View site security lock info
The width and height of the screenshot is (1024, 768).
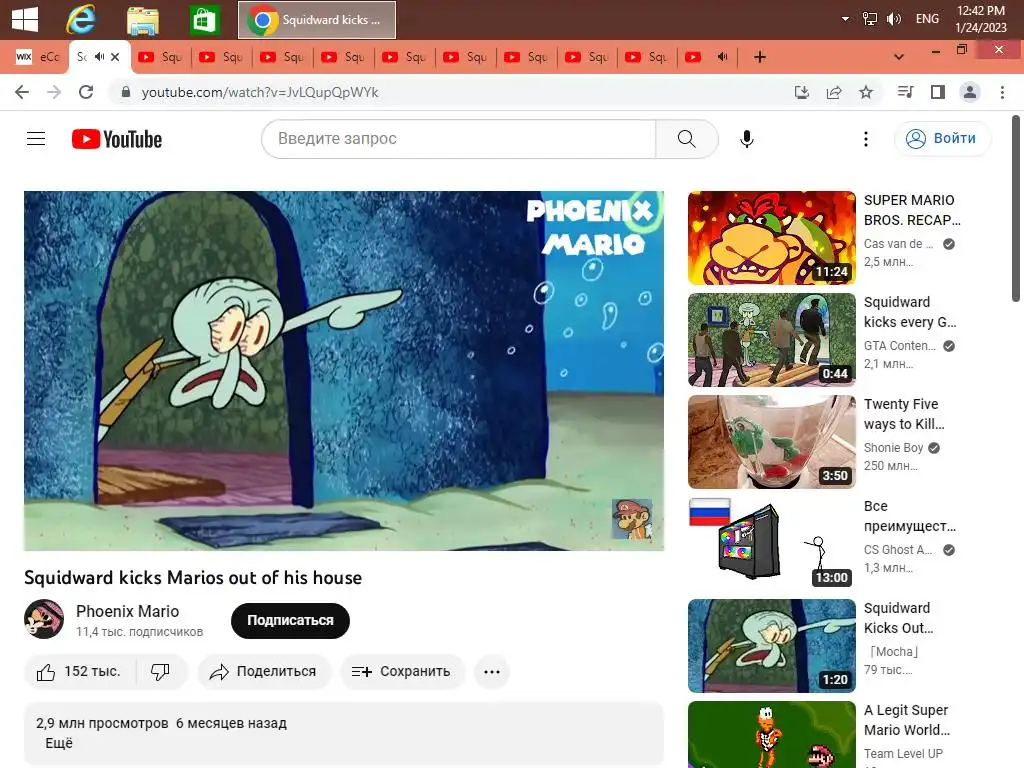(126, 92)
